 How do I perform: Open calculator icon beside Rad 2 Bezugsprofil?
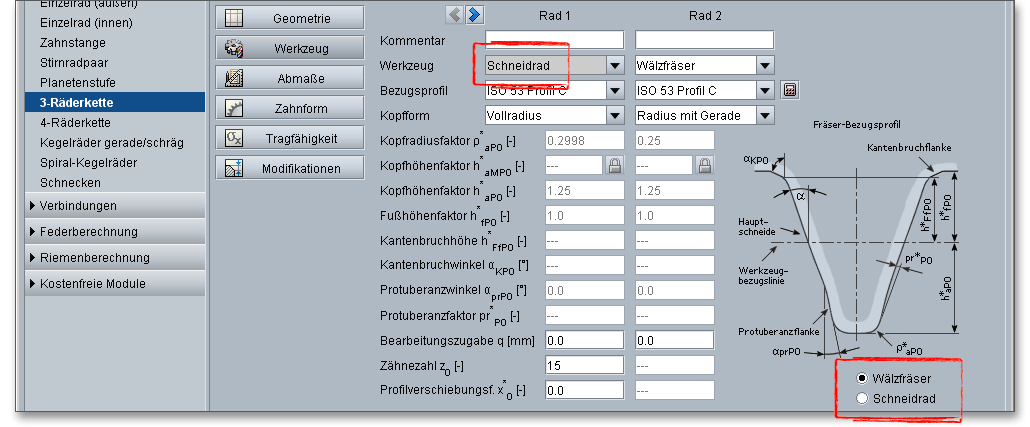pos(790,90)
